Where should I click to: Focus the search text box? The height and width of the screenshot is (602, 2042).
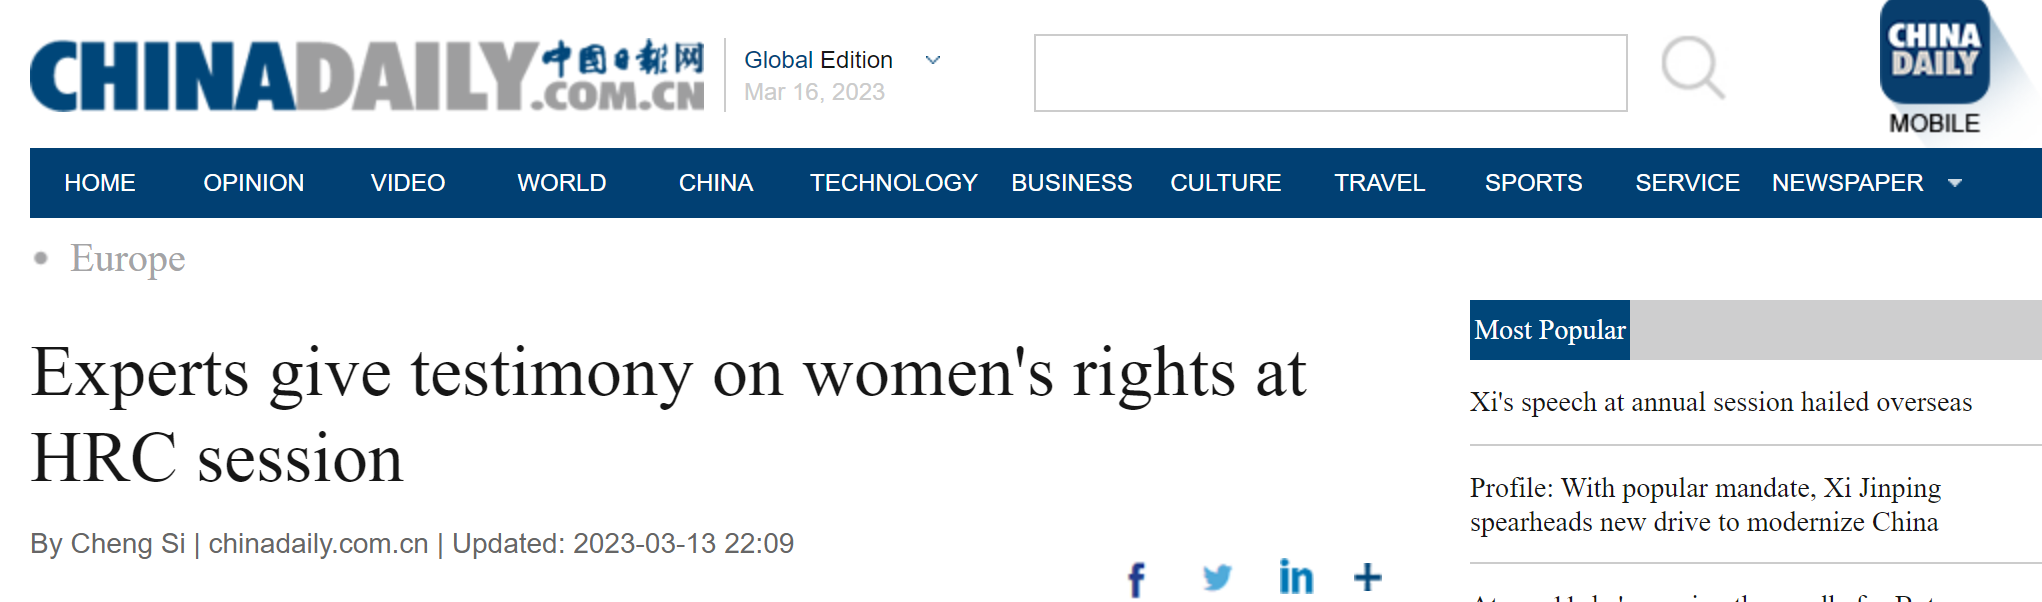coord(1331,73)
